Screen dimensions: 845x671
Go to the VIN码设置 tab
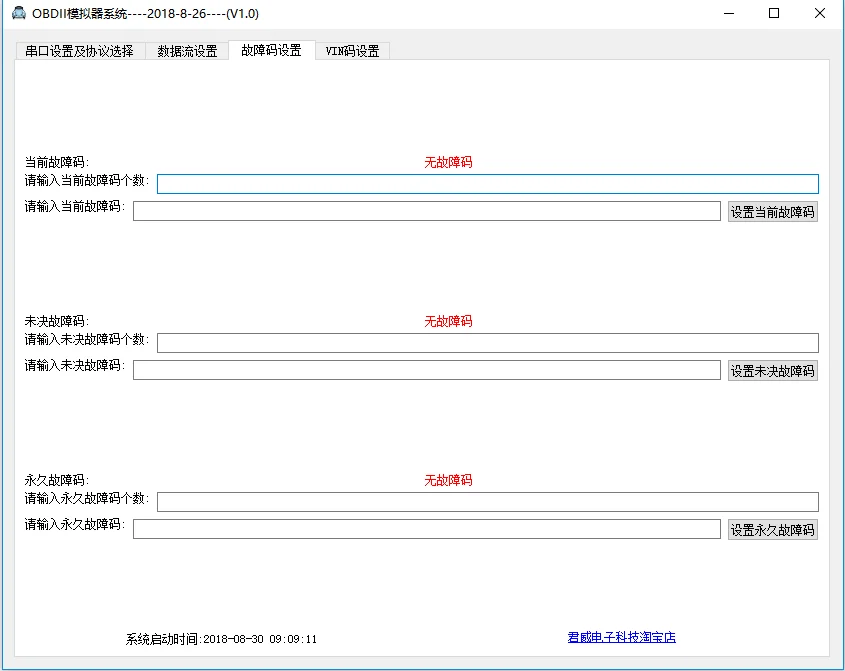coord(352,51)
